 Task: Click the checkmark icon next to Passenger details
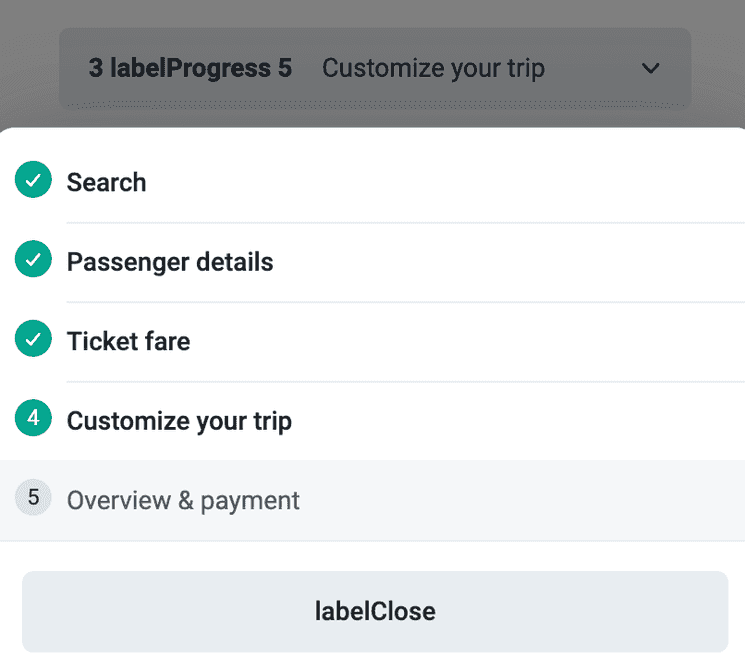[33, 261]
